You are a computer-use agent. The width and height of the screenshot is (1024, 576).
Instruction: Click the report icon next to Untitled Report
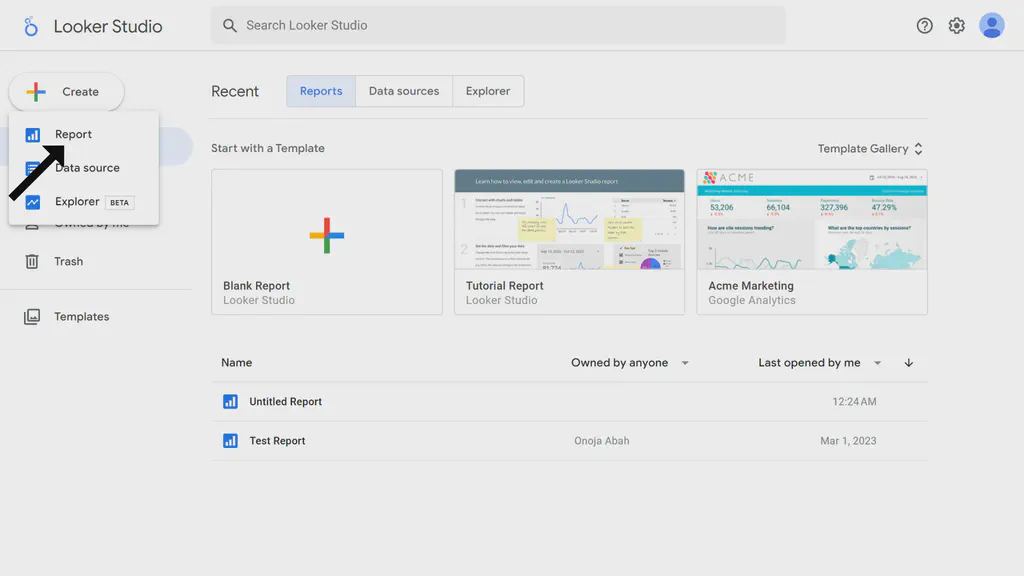coord(231,401)
